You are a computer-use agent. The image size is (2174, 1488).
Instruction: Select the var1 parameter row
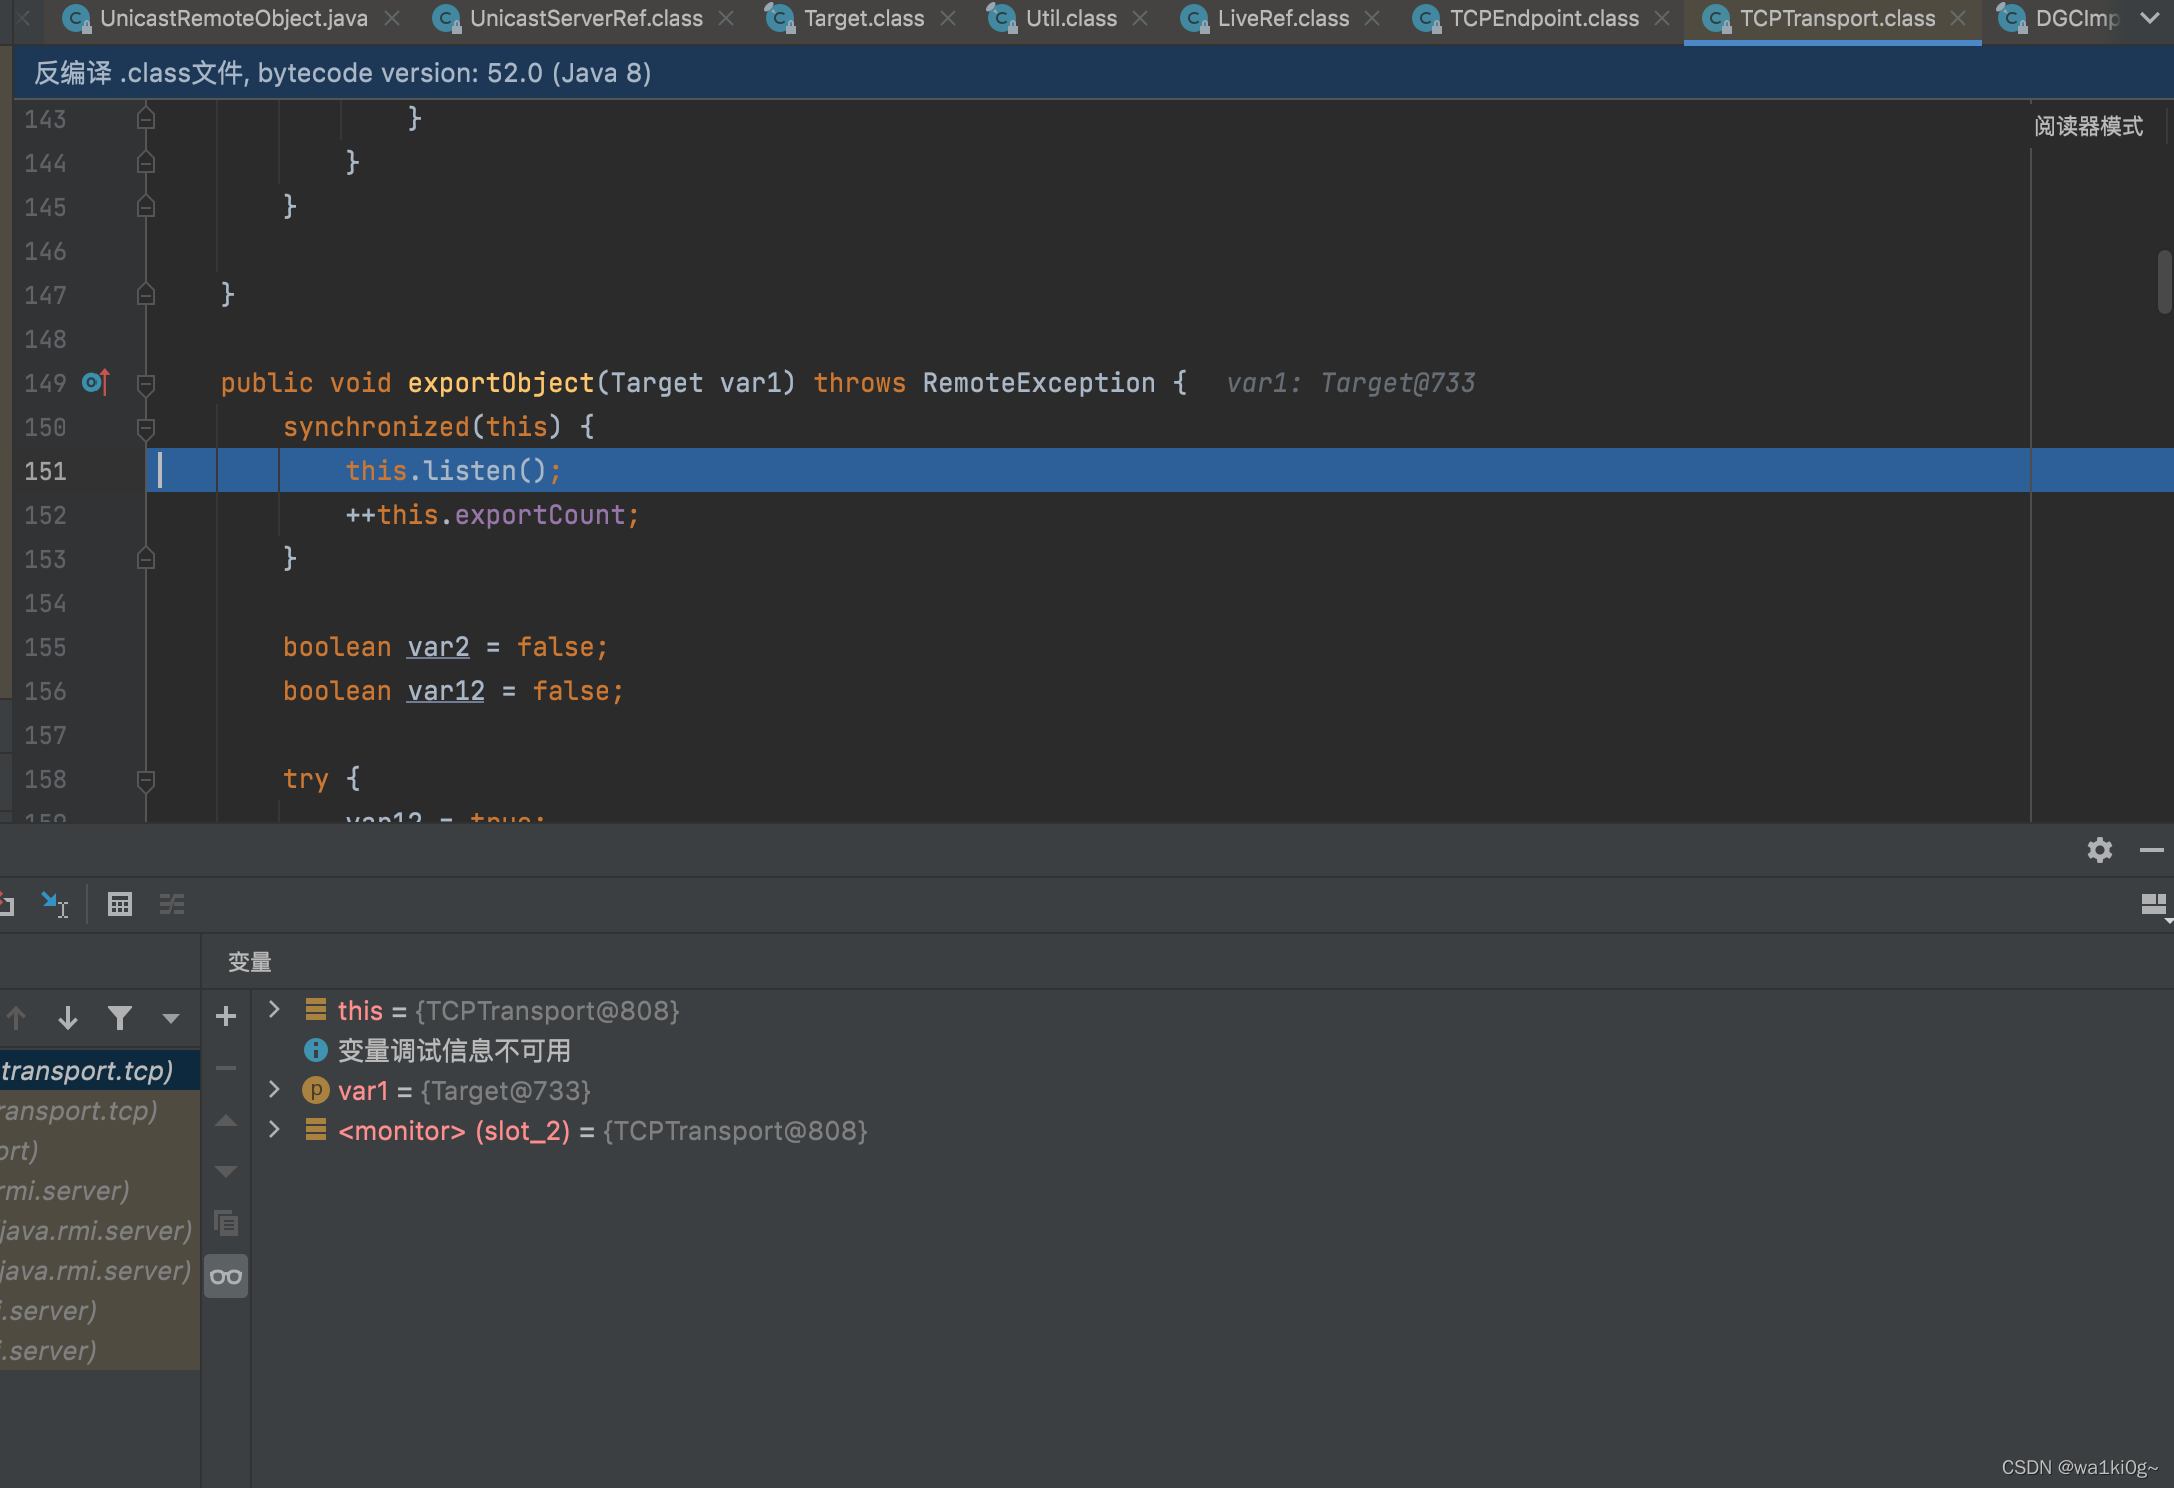click(x=1212, y=1091)
